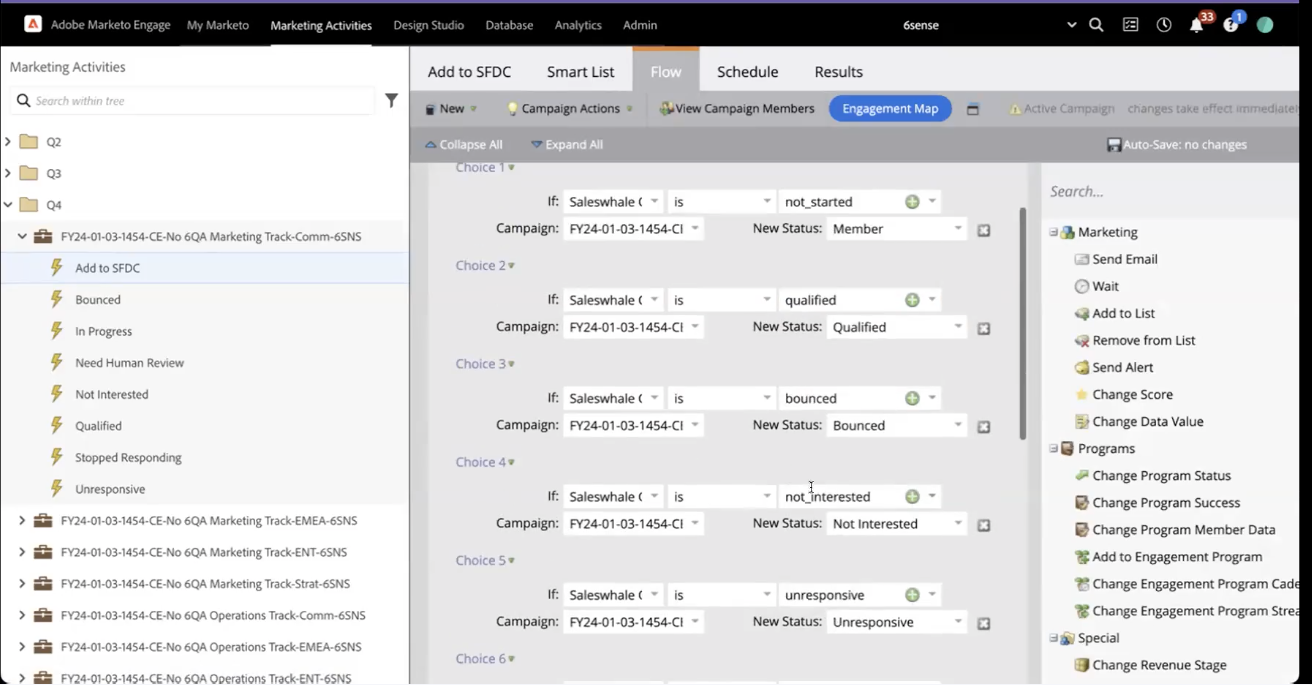This screenshot has width=1312, height=686.
Task: Click Expand All
Action: point(566,145)
